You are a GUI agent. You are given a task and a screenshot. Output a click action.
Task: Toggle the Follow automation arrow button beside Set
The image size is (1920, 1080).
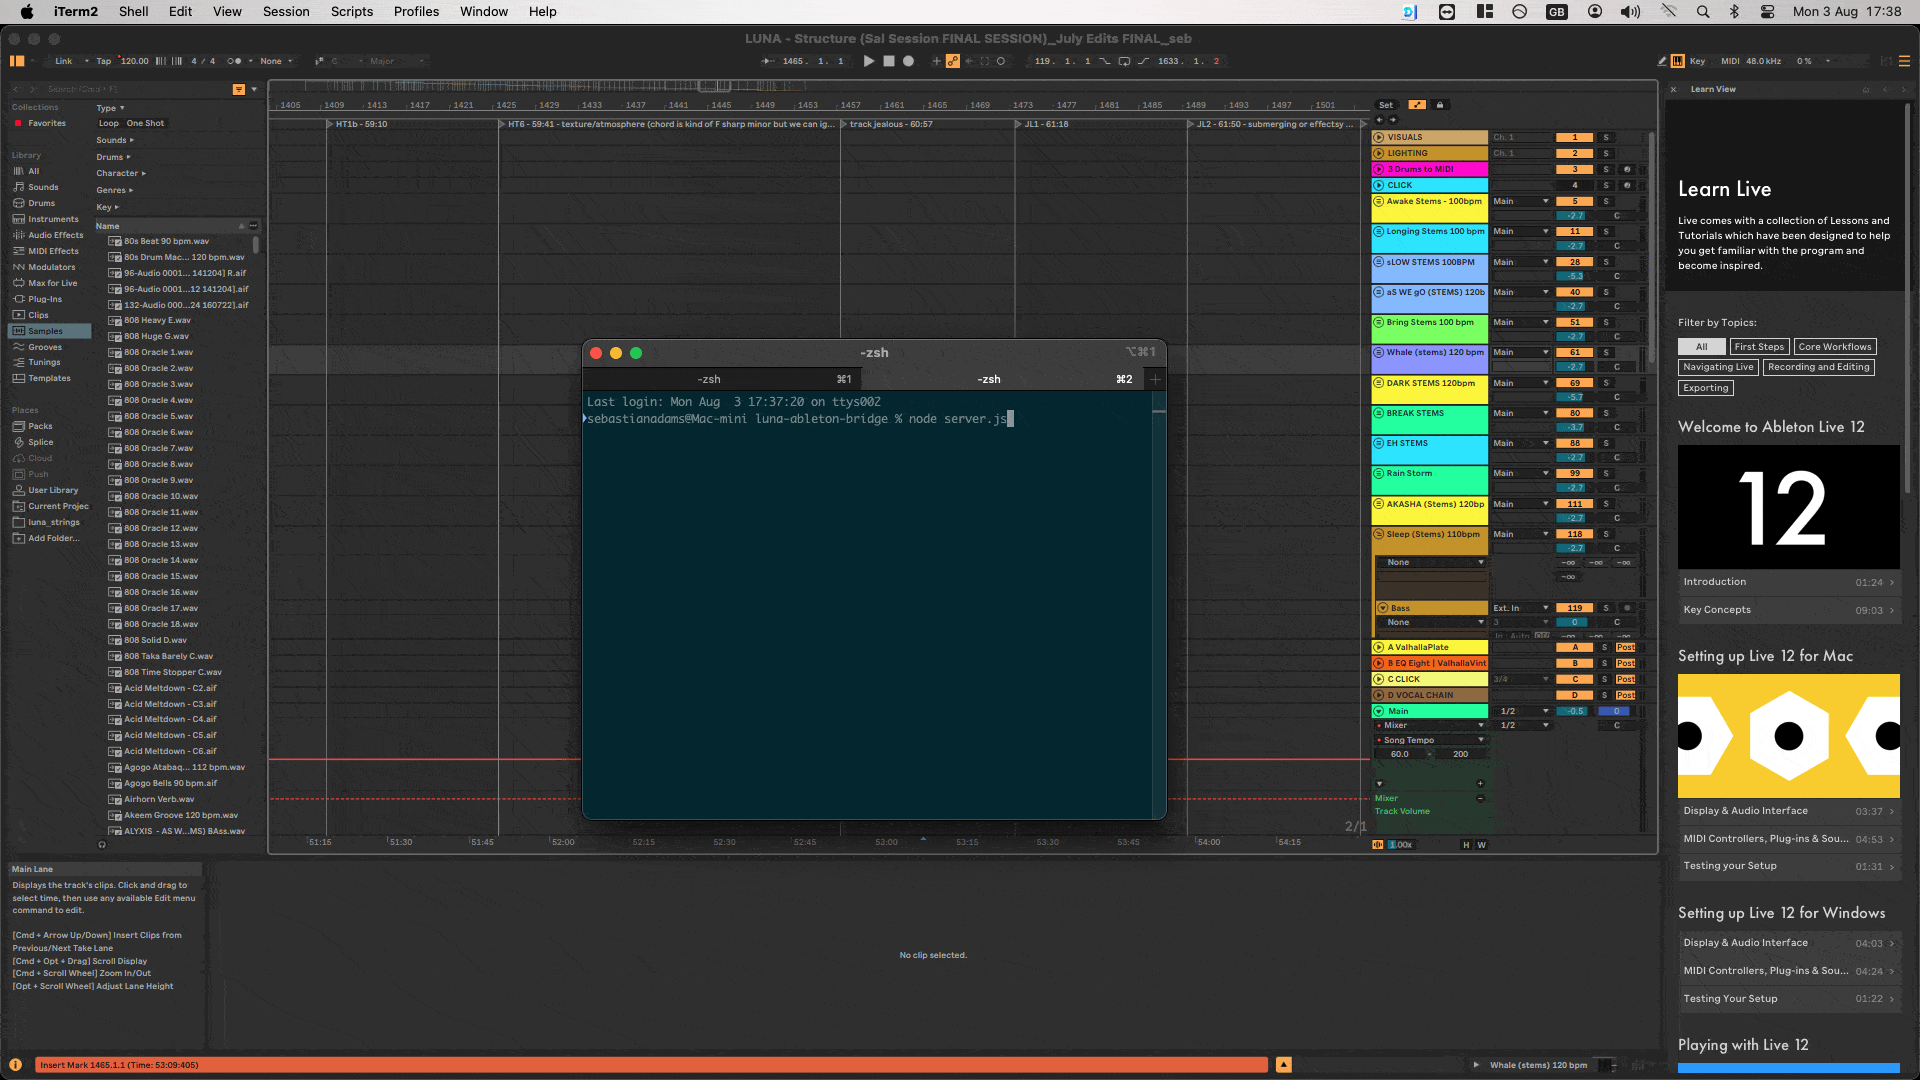[1417, 105]
